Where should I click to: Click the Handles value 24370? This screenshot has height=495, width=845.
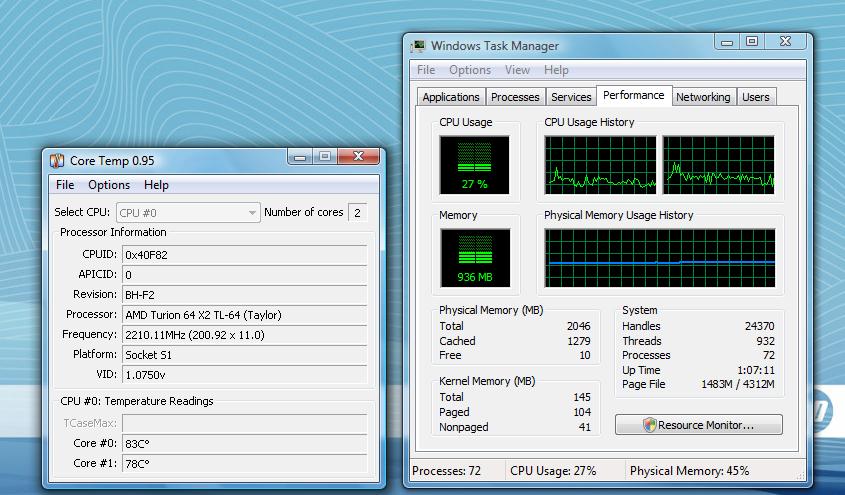759,326
